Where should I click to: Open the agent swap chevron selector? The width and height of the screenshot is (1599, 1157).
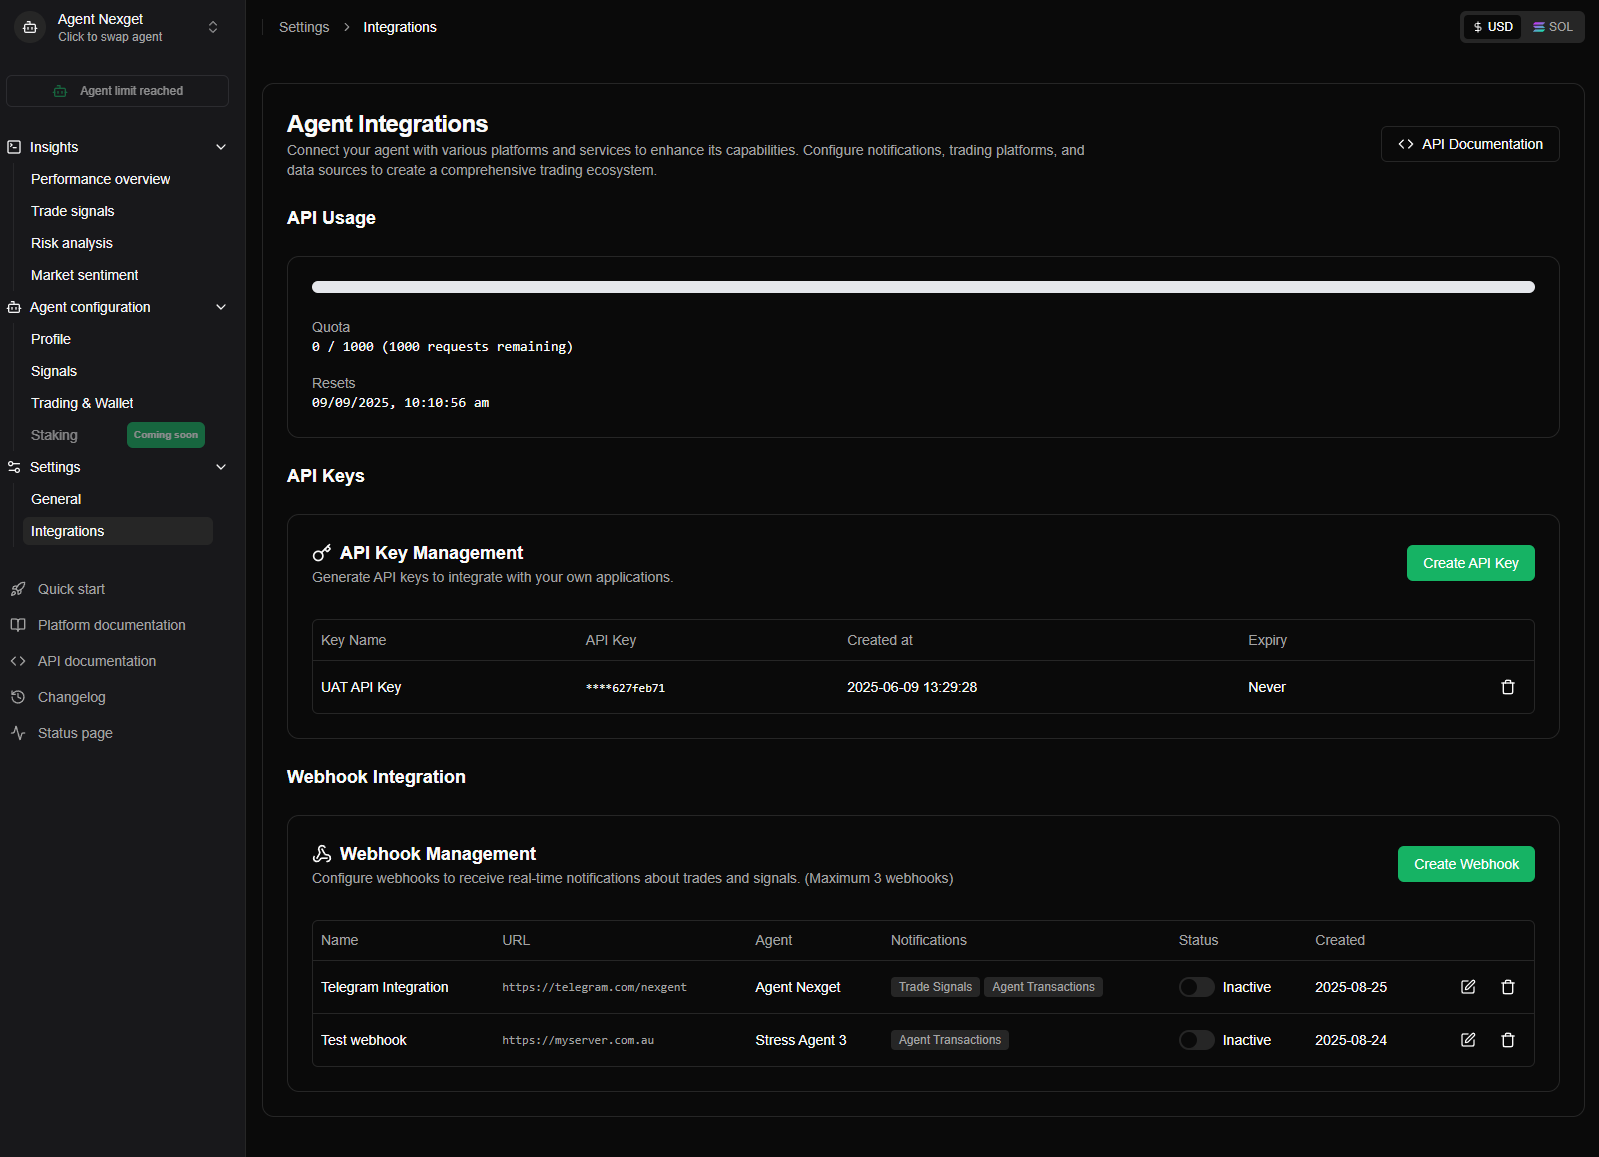coord(213,28)
